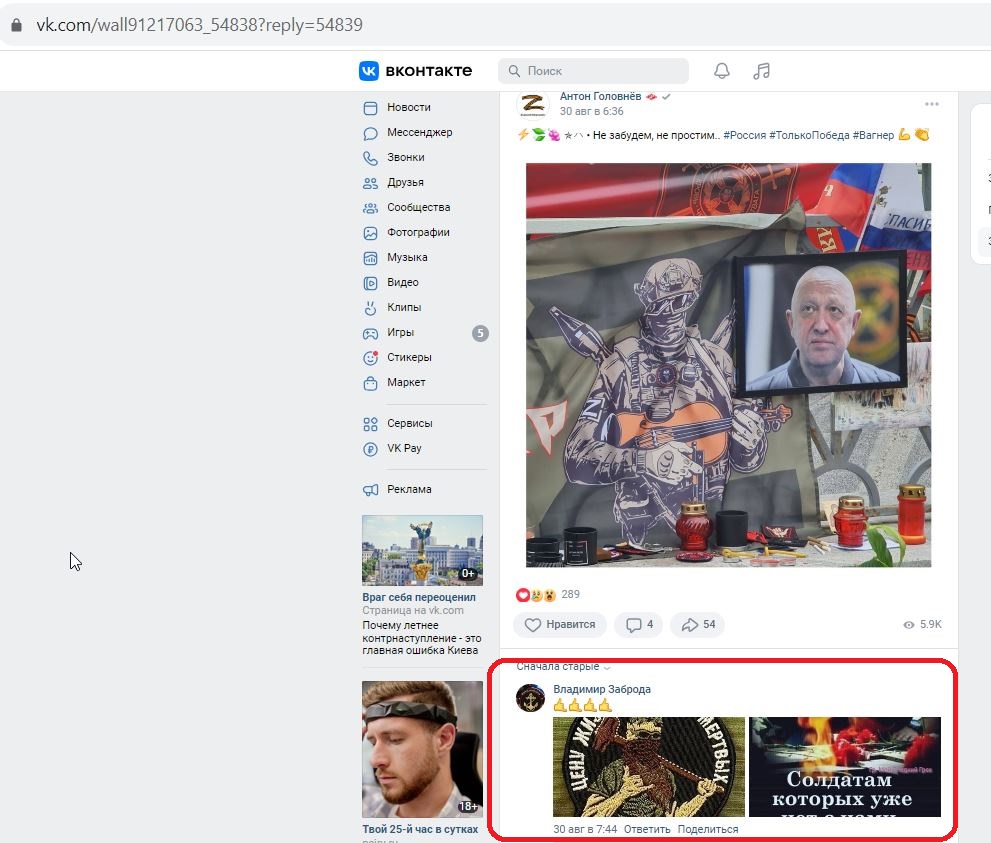Click the browser address bar URL

point(200,25)
